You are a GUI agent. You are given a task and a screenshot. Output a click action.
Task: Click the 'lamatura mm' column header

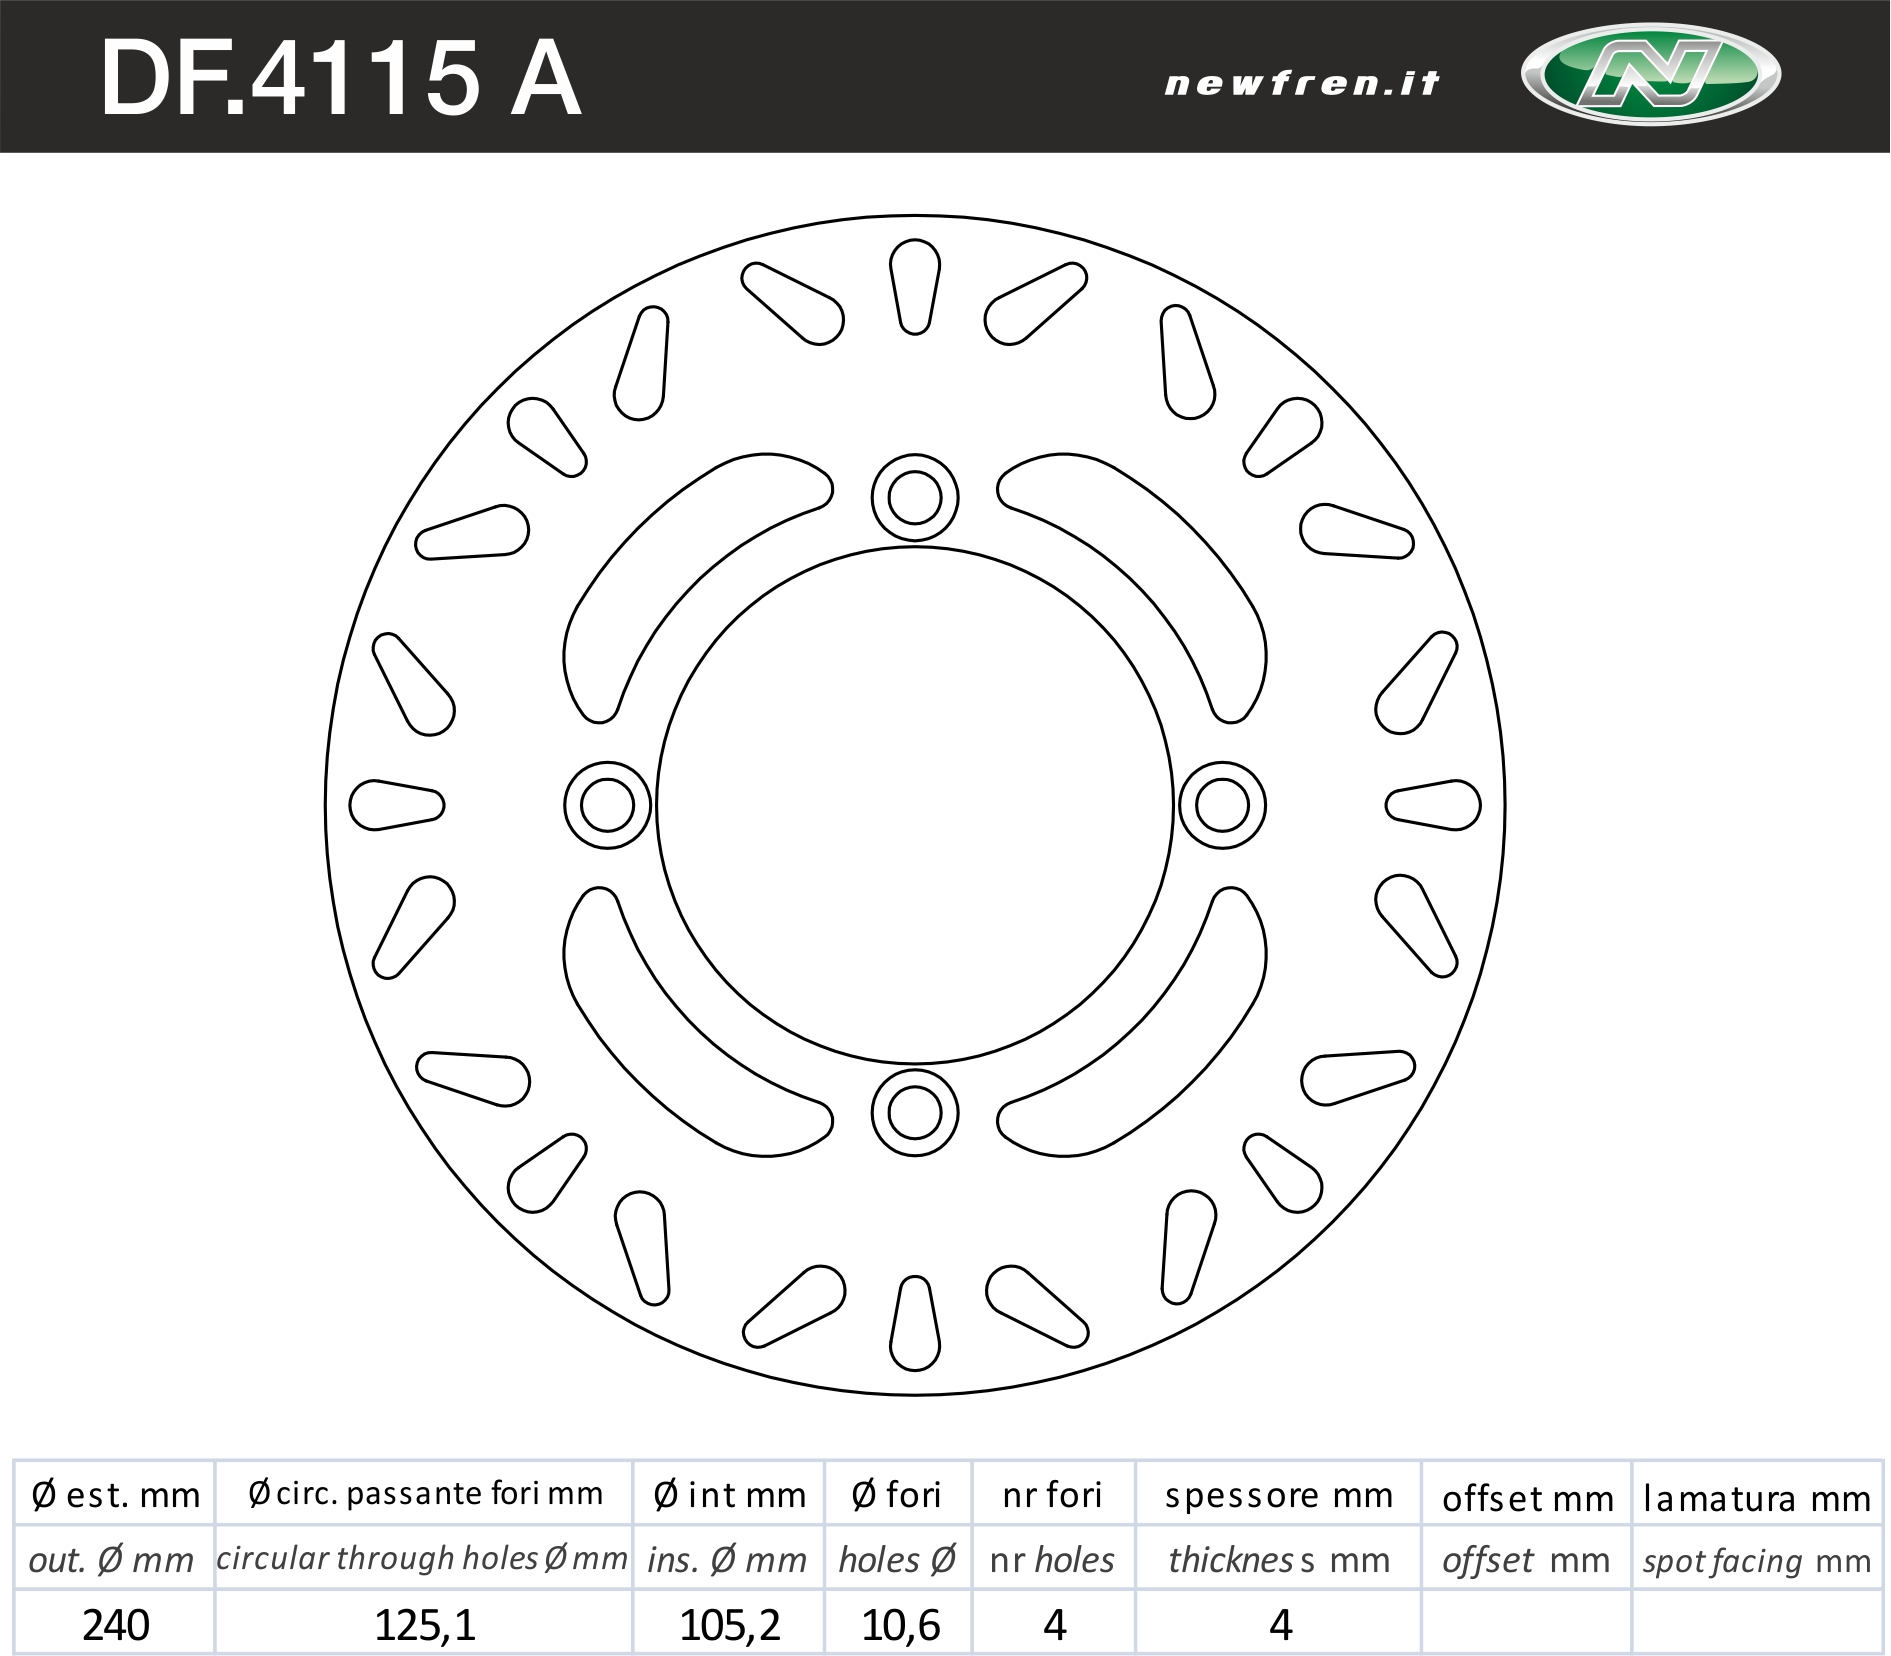(x=1757, y=1497)
